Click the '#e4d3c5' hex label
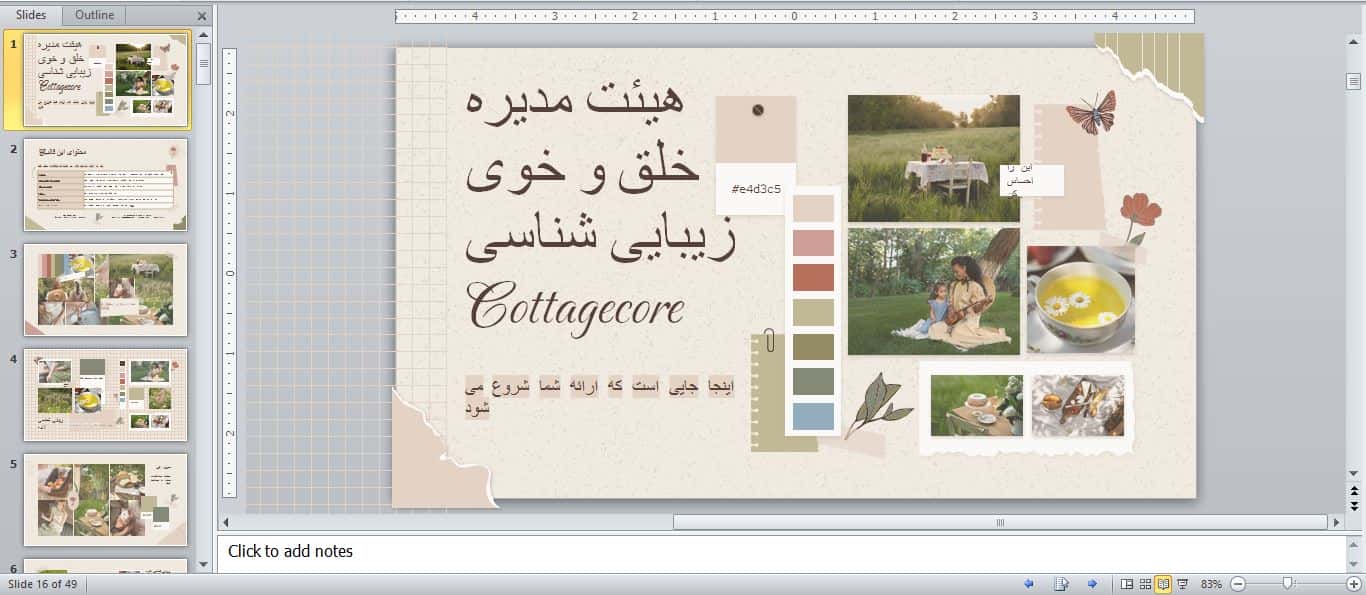The width and height of the screenshot is (1366, 595). (756, 189)
